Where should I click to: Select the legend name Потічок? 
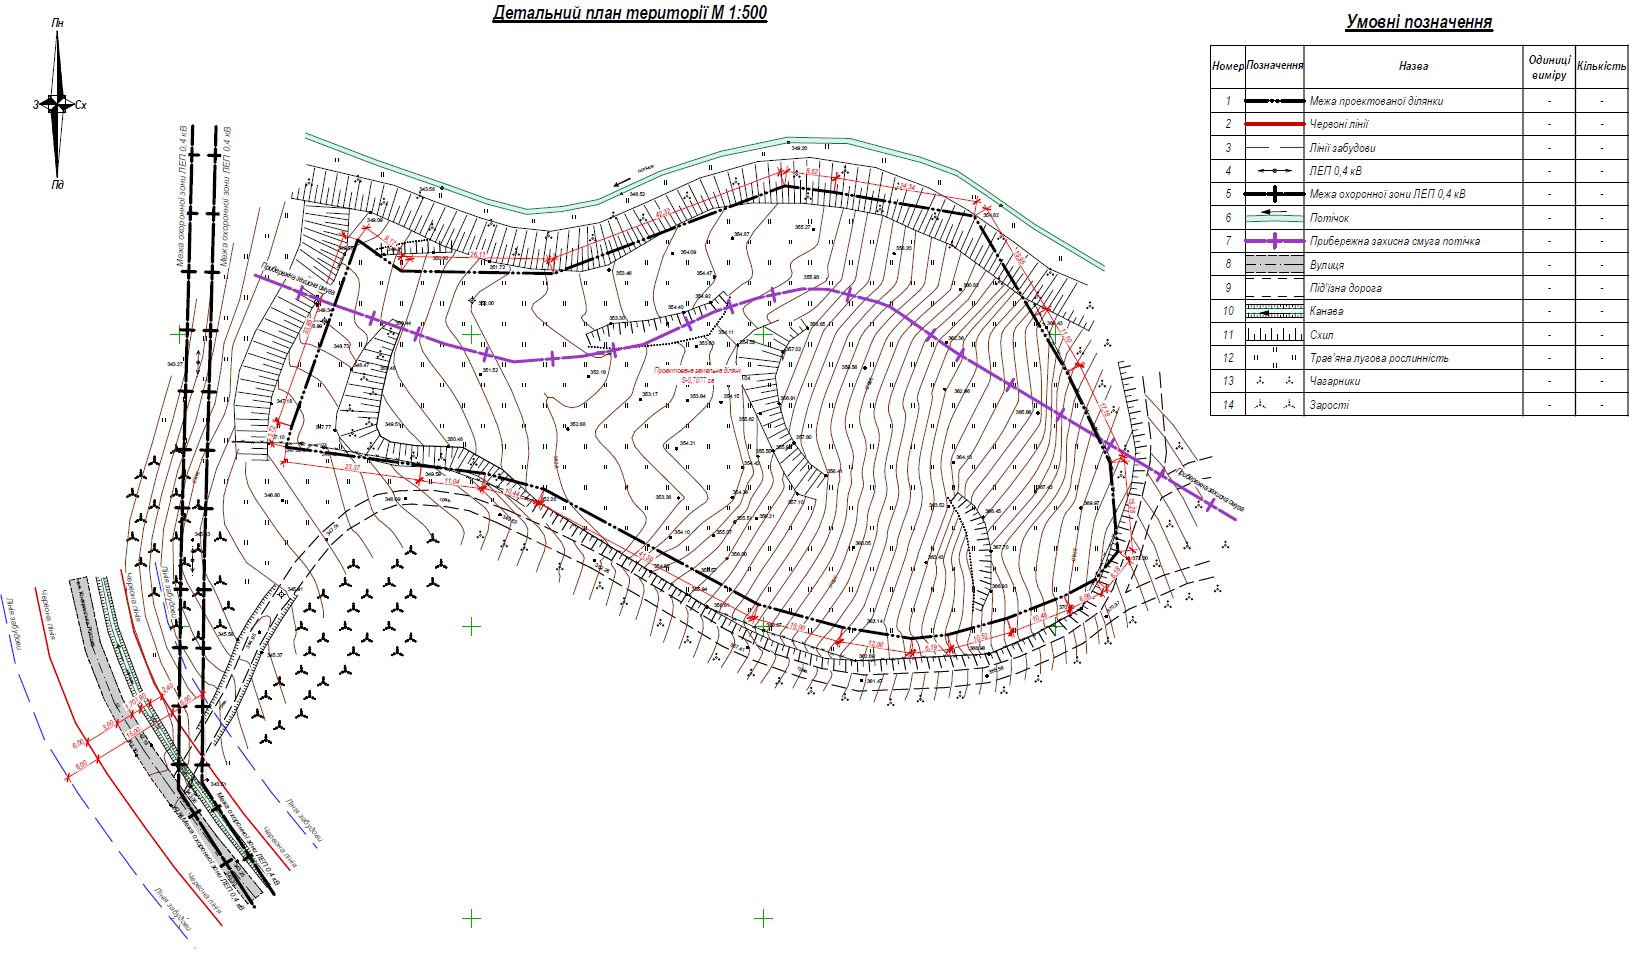click(1329, 218)
